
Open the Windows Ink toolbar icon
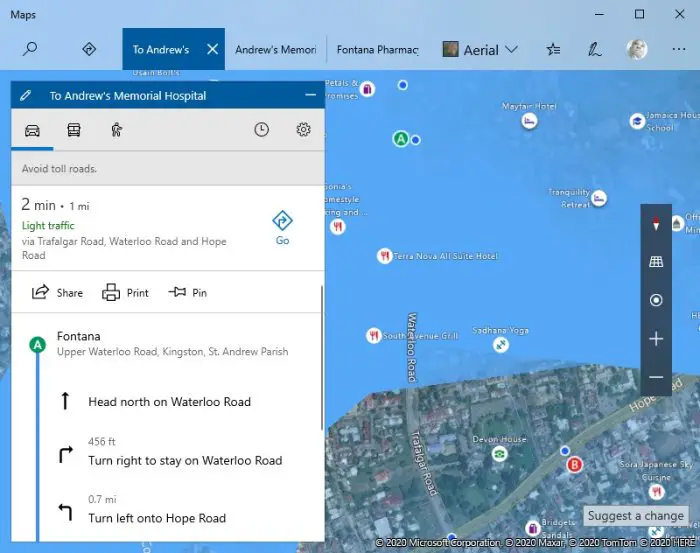tap(594, 49)
